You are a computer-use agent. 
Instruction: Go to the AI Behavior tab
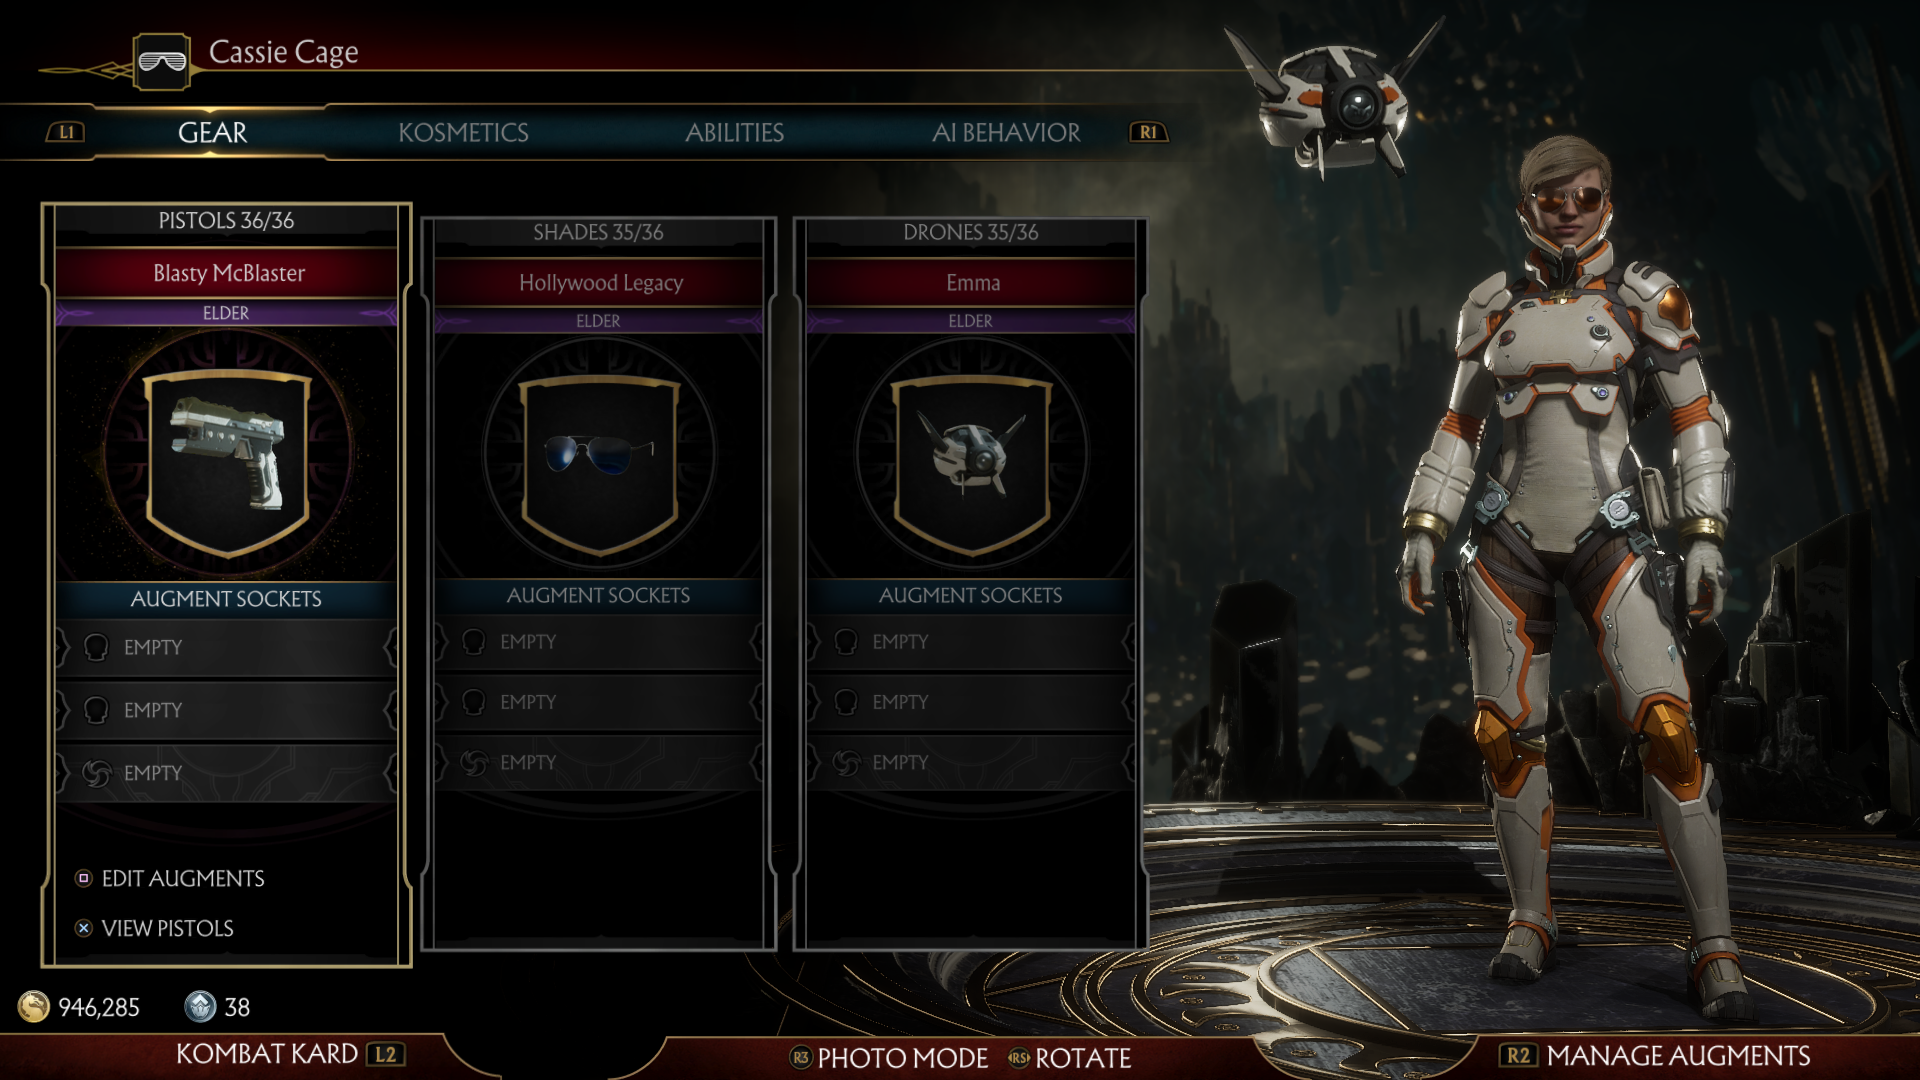1006,133
